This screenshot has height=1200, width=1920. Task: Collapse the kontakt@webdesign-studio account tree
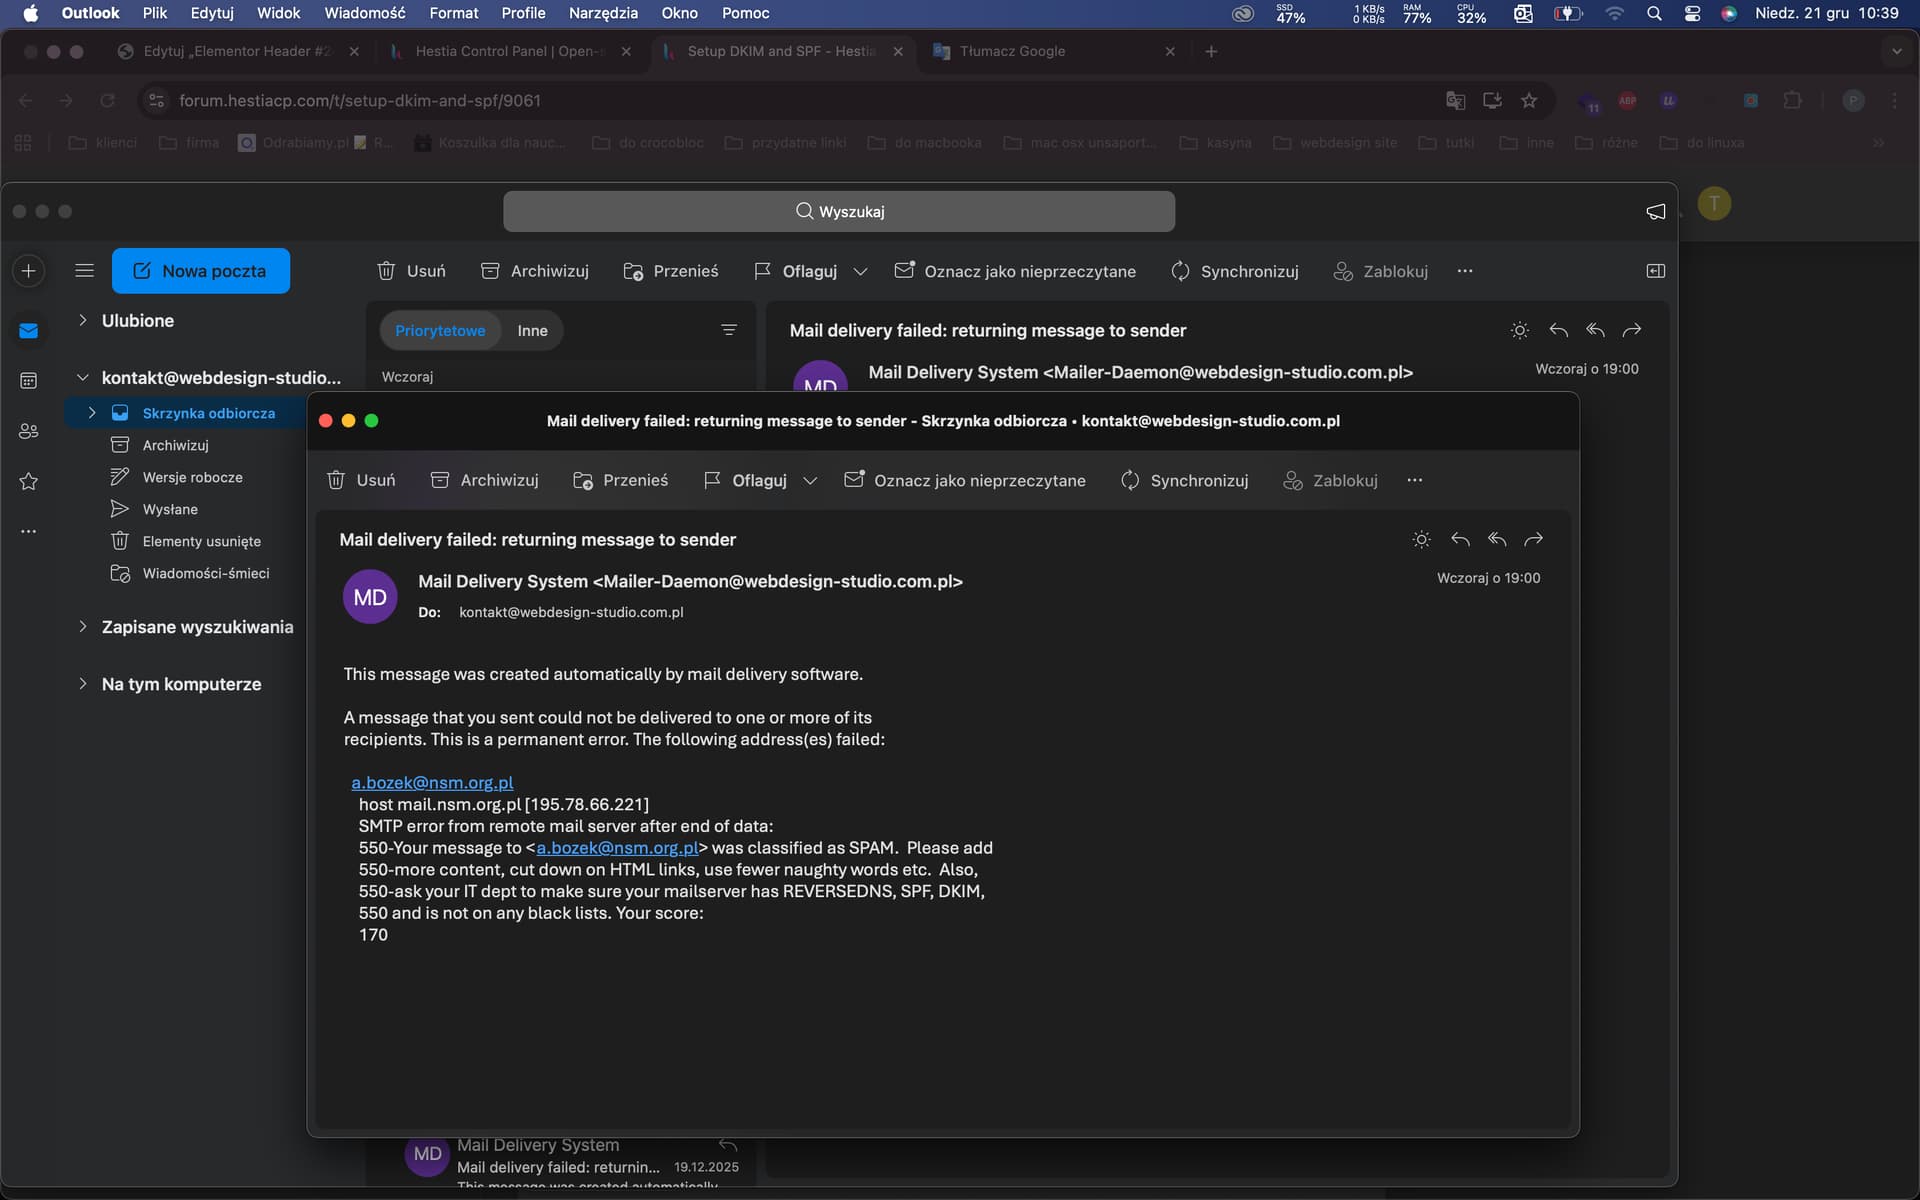[83, 377]
